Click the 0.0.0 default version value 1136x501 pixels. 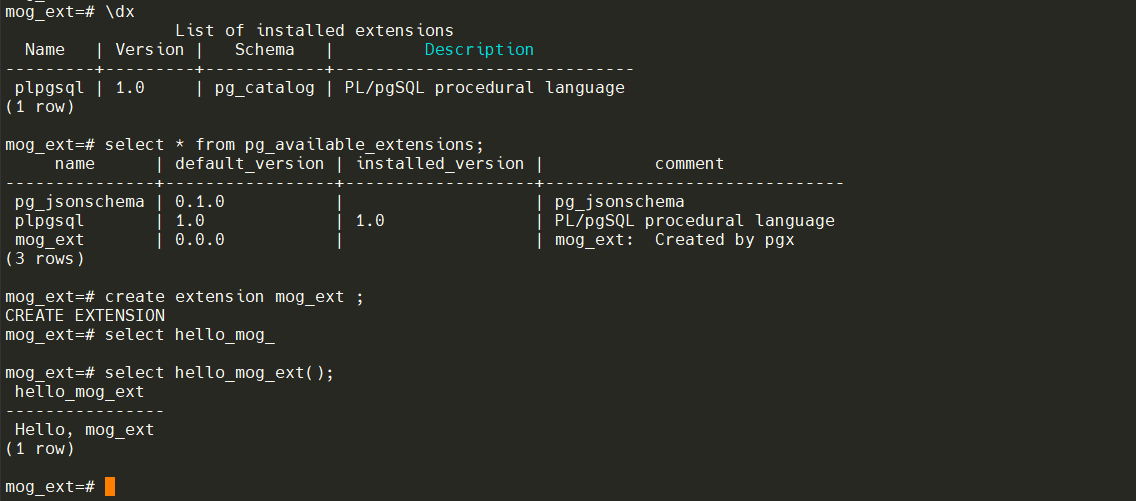(x=199, y=240)
